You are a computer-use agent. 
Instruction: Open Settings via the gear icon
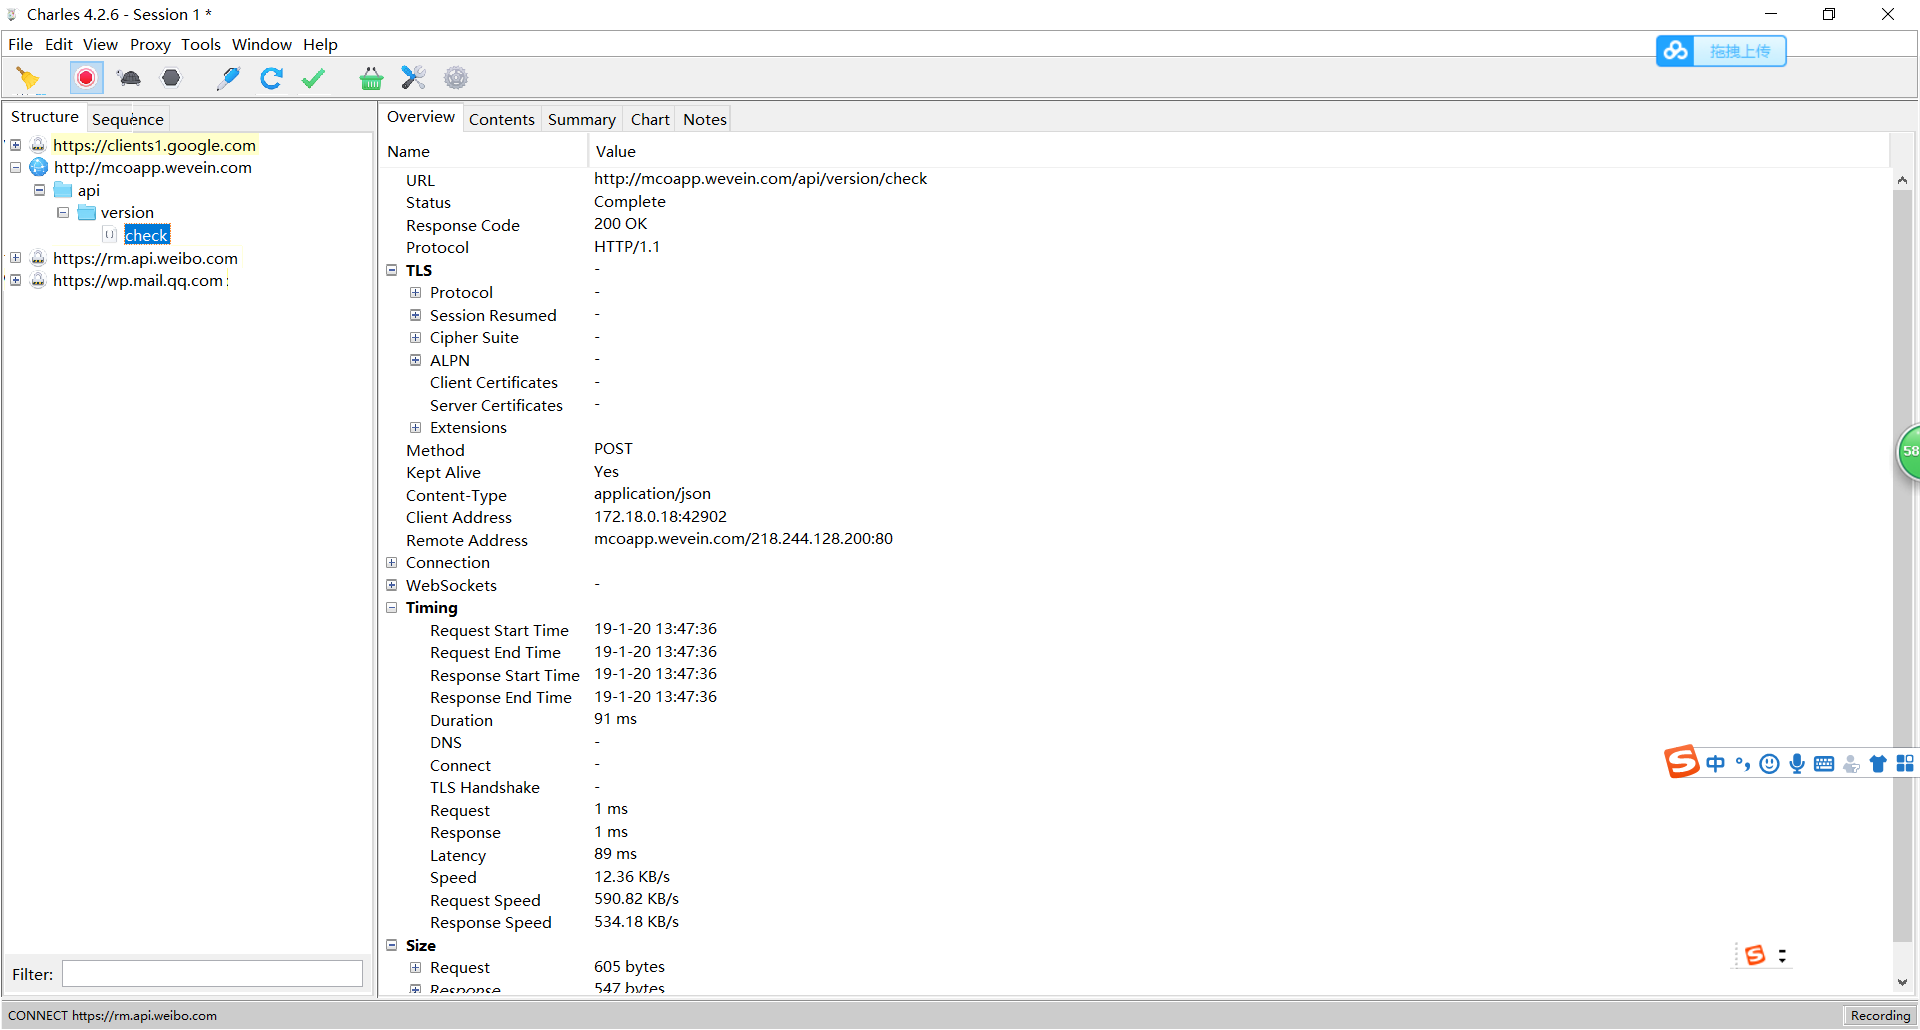point(456,78)
